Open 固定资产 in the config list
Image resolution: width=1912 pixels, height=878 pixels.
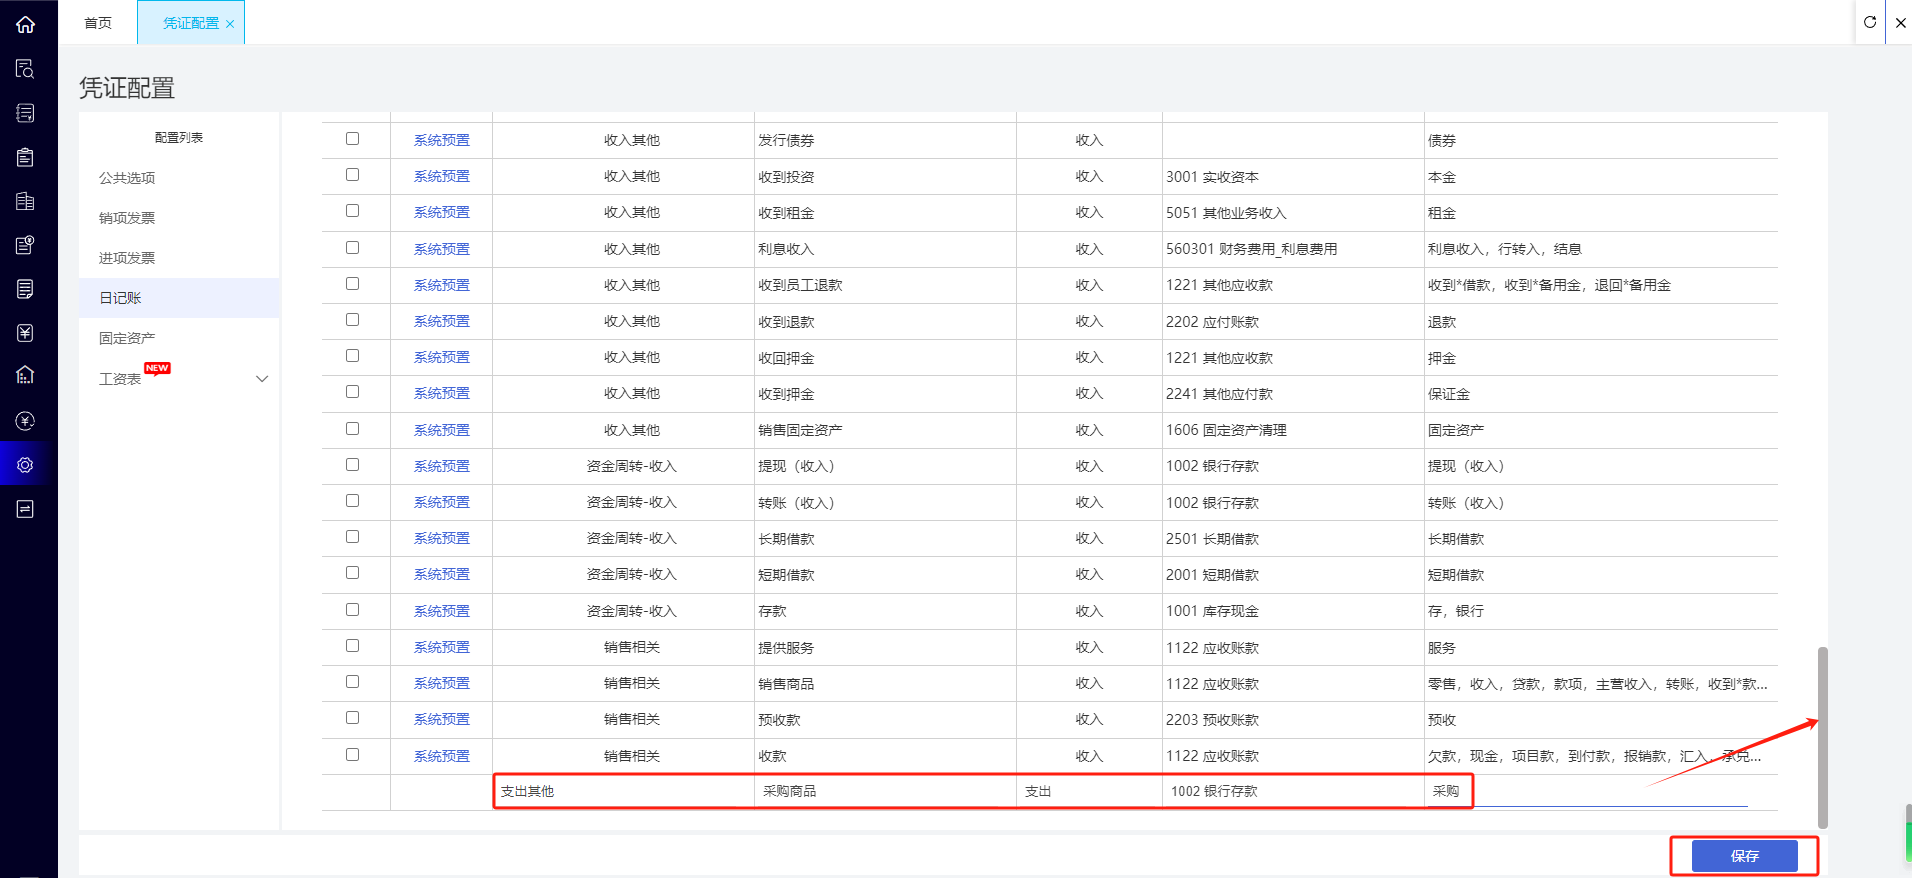127,338
